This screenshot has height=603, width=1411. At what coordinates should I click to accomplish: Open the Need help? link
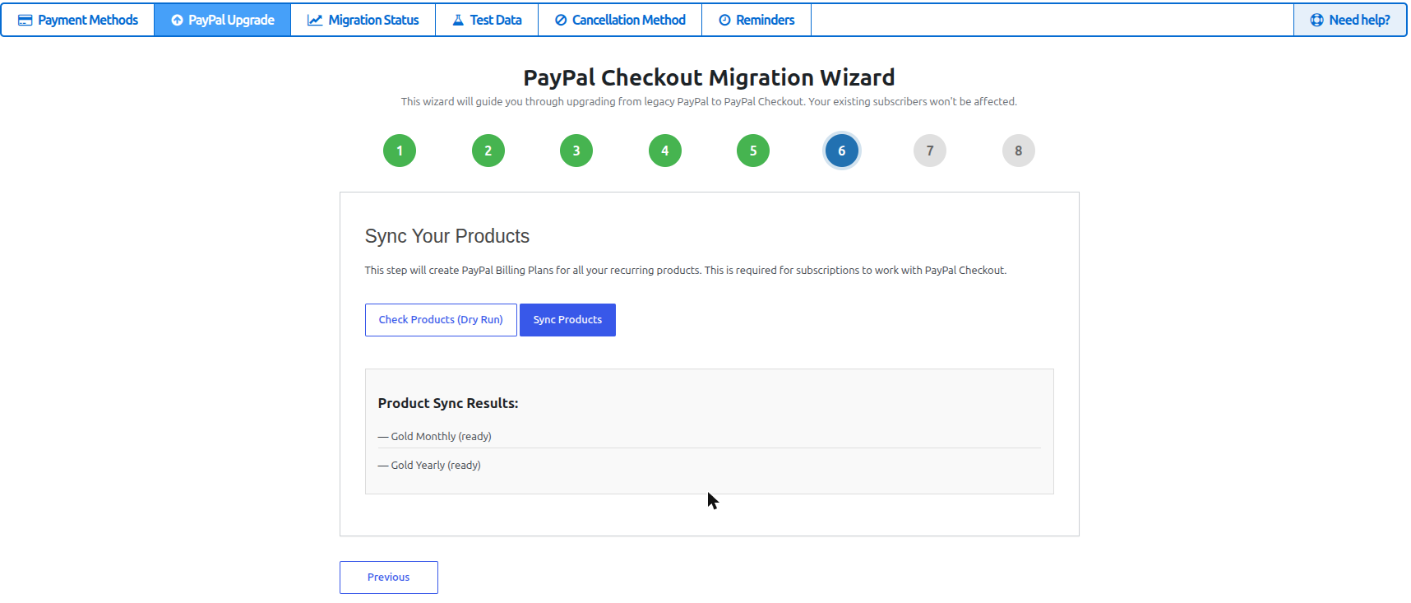1350,20
